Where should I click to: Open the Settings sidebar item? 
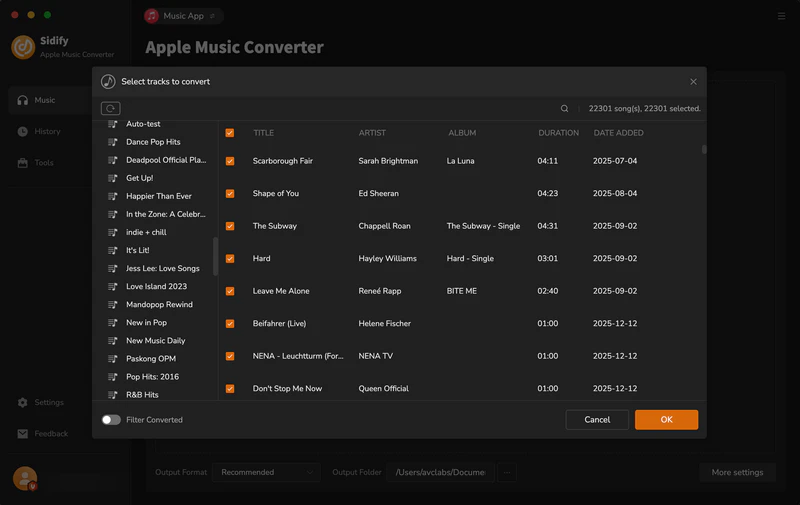[49, 402]
